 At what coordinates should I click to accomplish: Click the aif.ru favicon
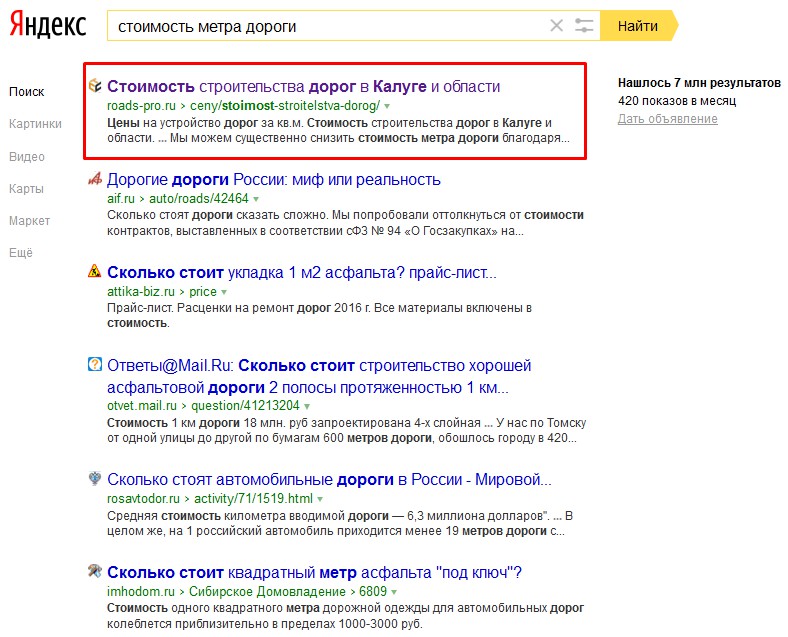(x=95, y=178)
